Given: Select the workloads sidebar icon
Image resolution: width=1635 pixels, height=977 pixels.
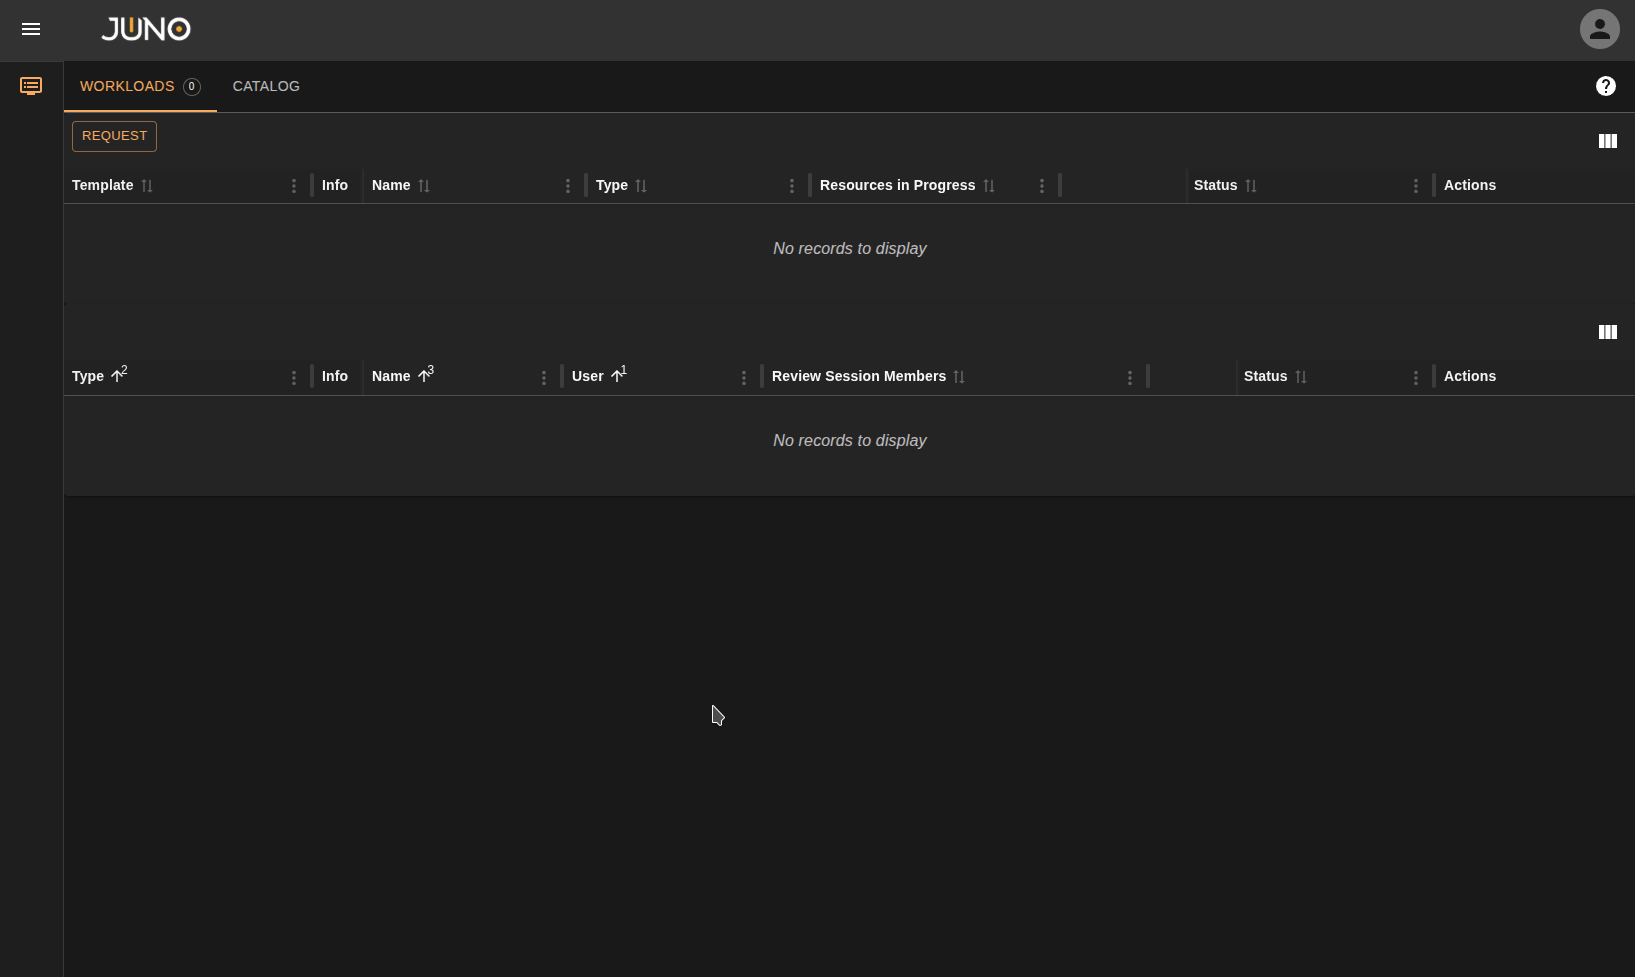Looking at the screenshot, I should click(31, 86).
